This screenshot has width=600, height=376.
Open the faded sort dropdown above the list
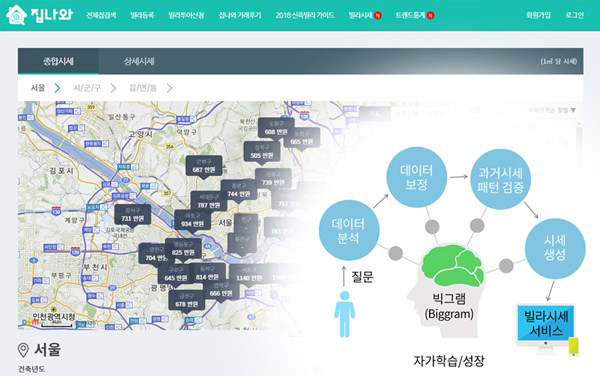click(552, 110)
